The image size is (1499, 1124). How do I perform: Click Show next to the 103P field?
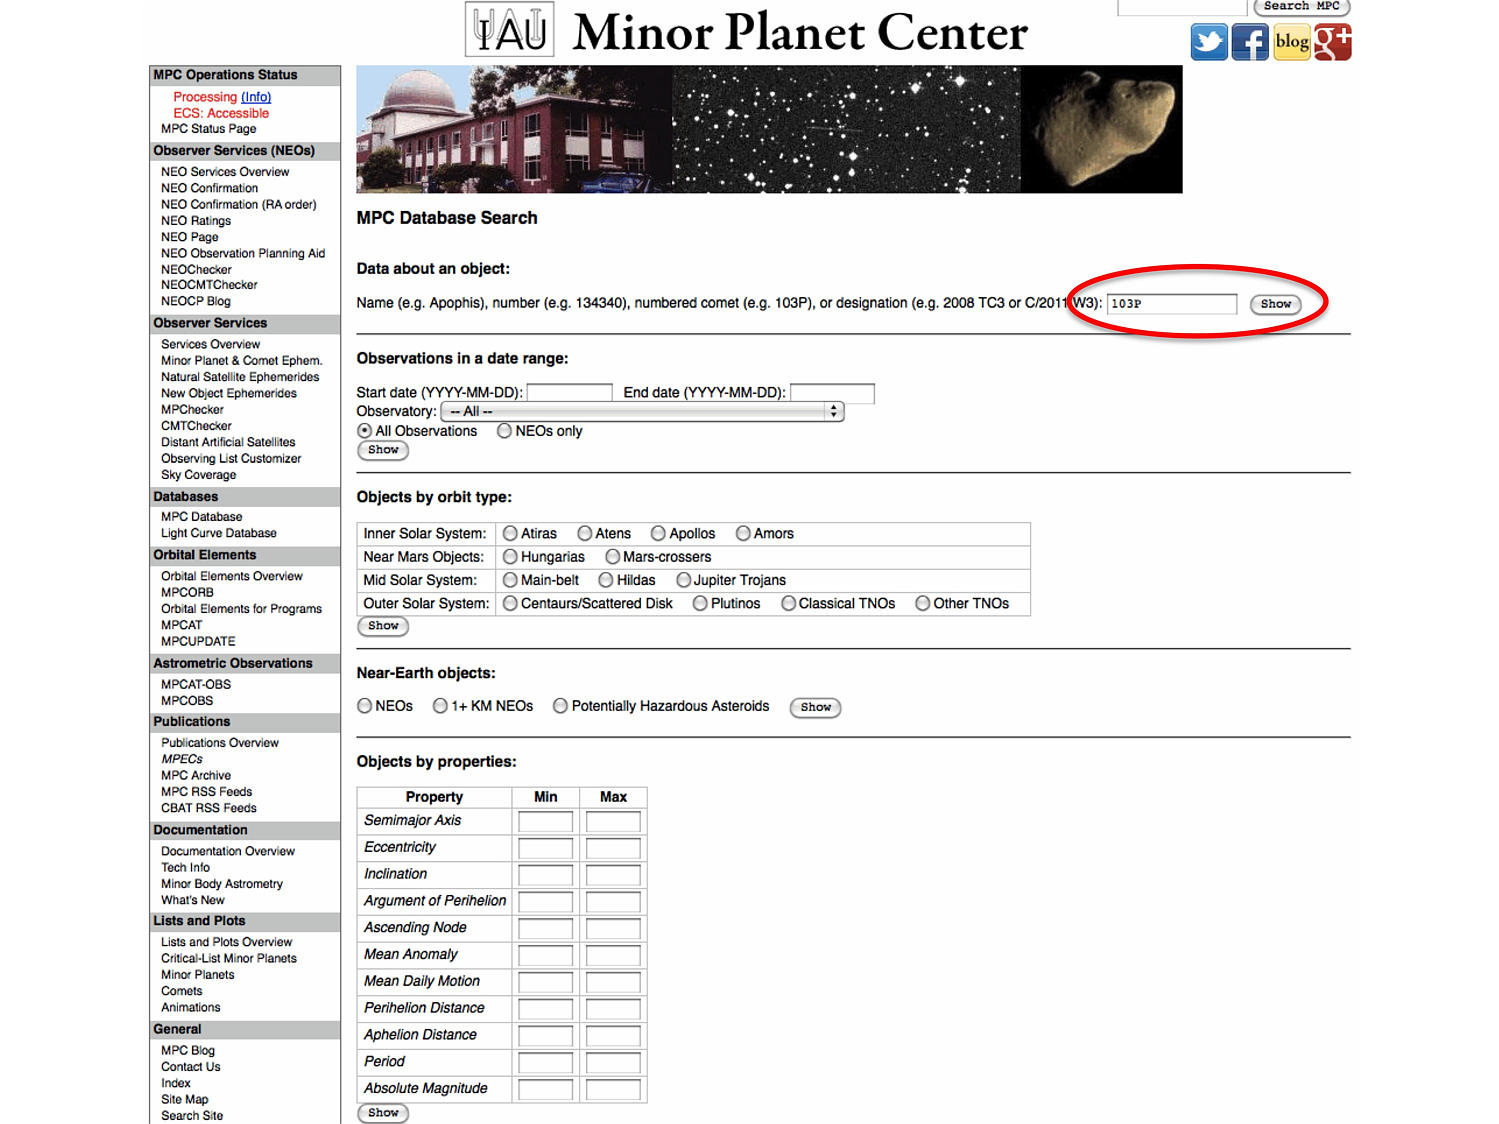pos(1275,304)
